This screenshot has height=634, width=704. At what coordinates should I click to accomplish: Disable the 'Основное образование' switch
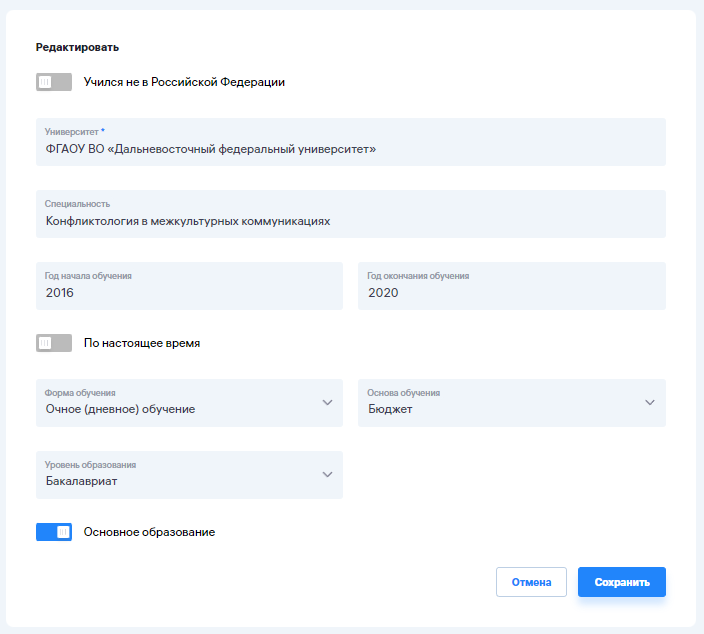point(54,532)
